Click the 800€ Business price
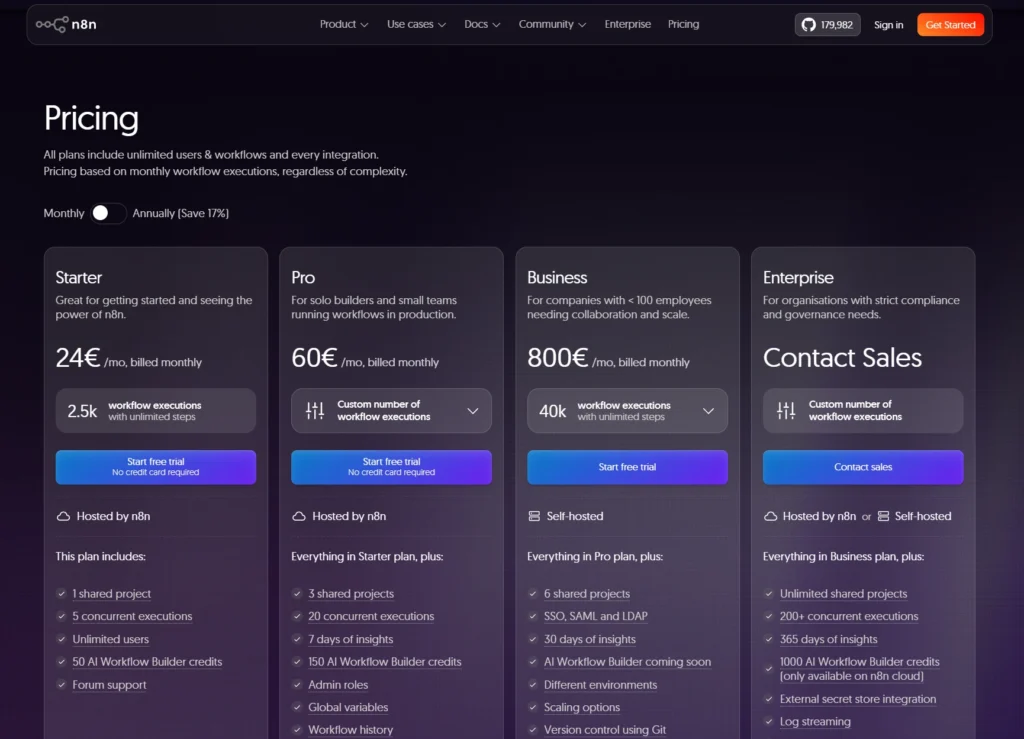The width and height of the screenshot is (1024, 739). (557, 358)
